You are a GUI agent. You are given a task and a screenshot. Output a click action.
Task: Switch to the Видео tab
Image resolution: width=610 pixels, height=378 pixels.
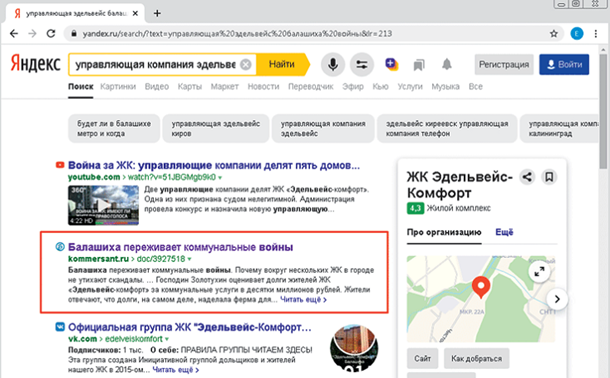(157, 87)
